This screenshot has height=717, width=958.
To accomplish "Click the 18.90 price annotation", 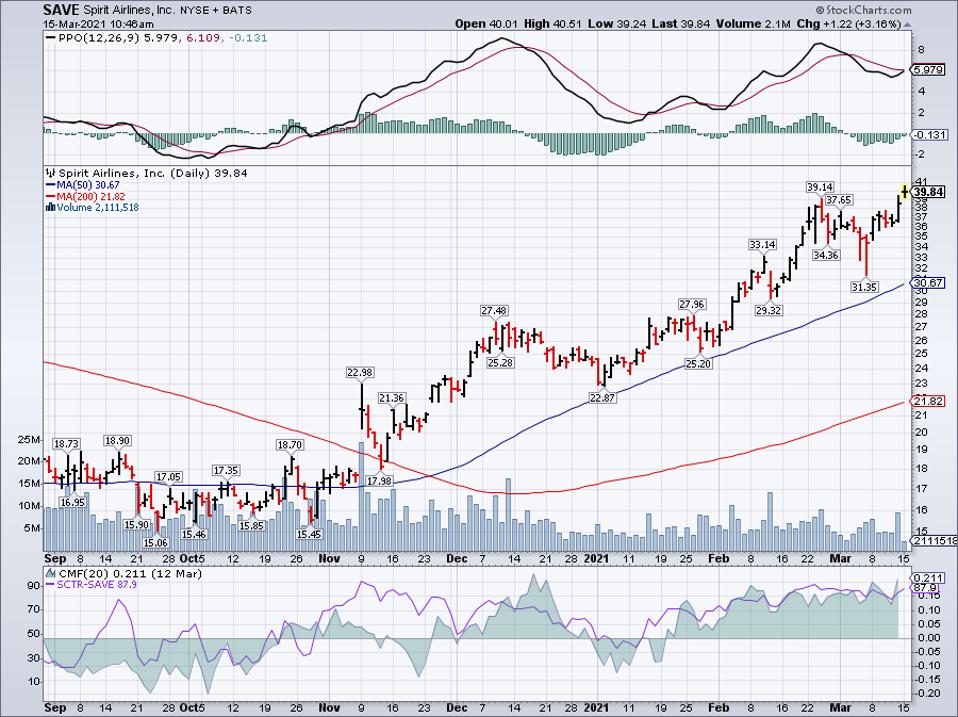I will pyautogui.click(x=117, y=441).
